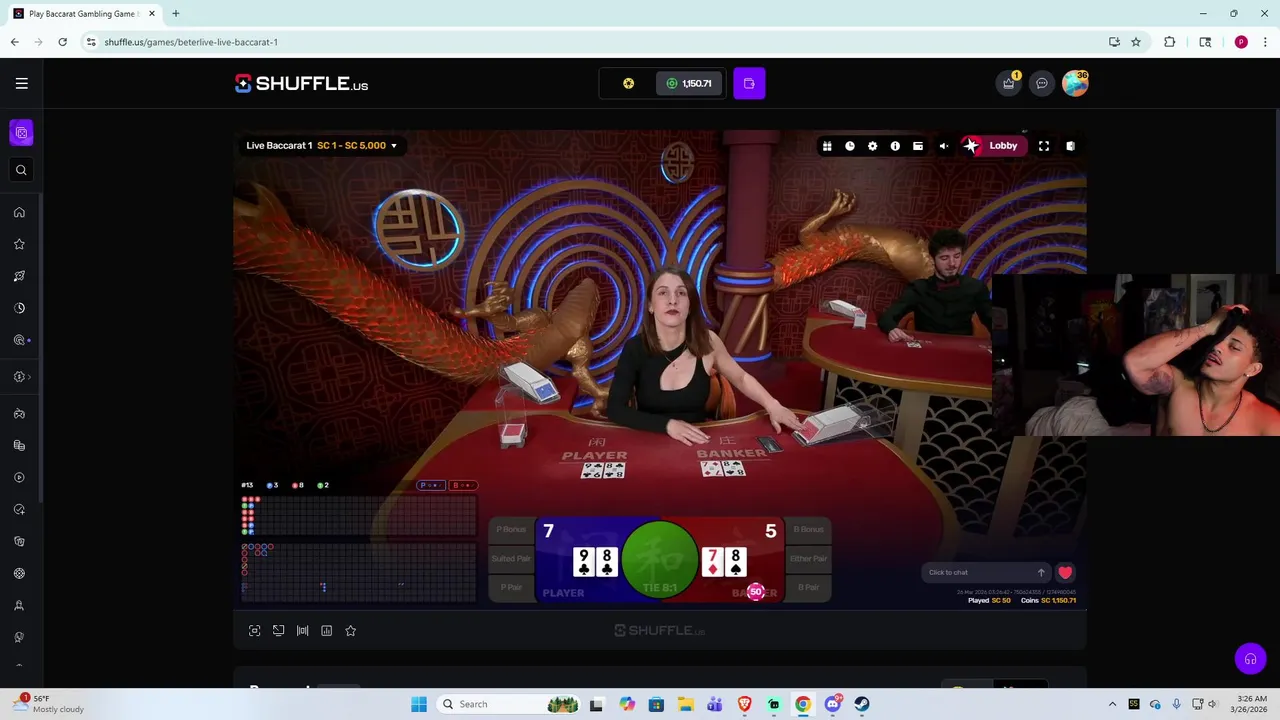Open the live stats bars icon
Viewport: 1280px width, 720px height.
click(302, 631)
